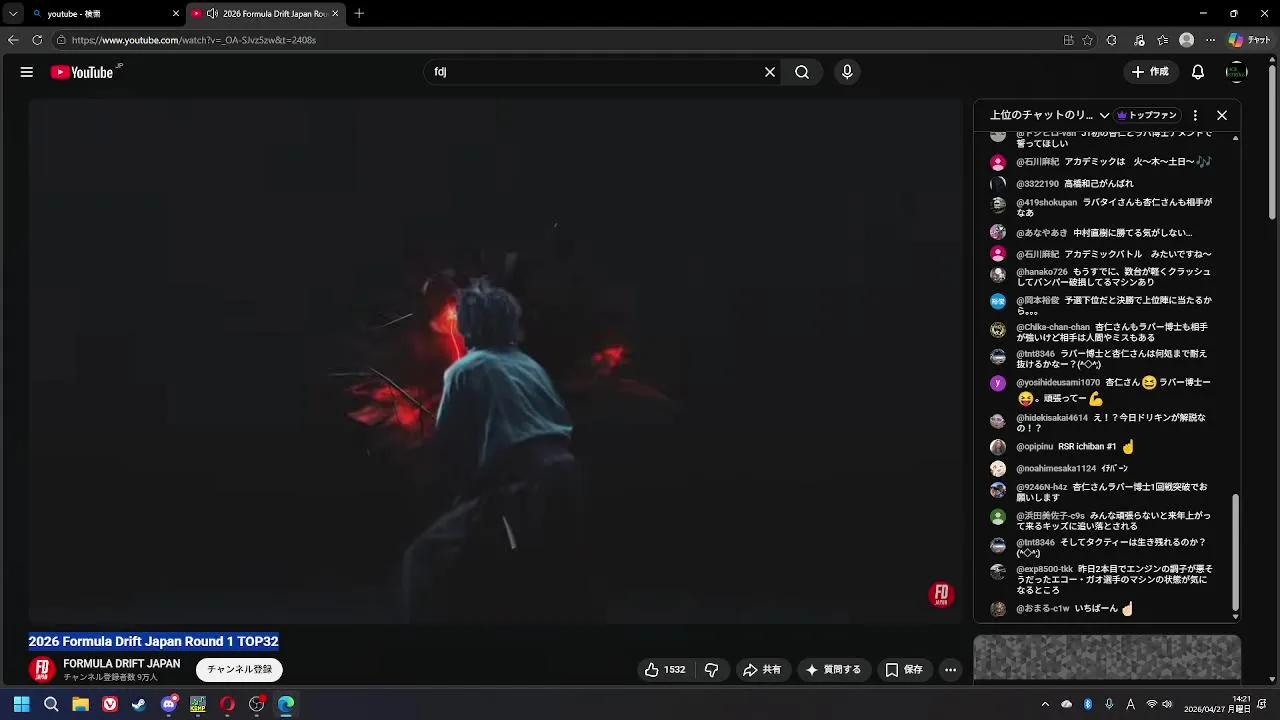Close the chat replay panel
Image resolution: width=1280 pixels, height=720 pixels.
[x=1222, y=115]
